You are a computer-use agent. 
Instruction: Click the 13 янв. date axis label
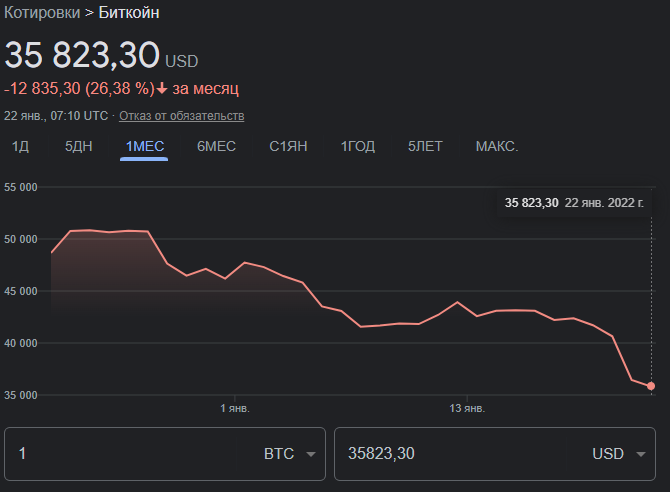point(467,409)
